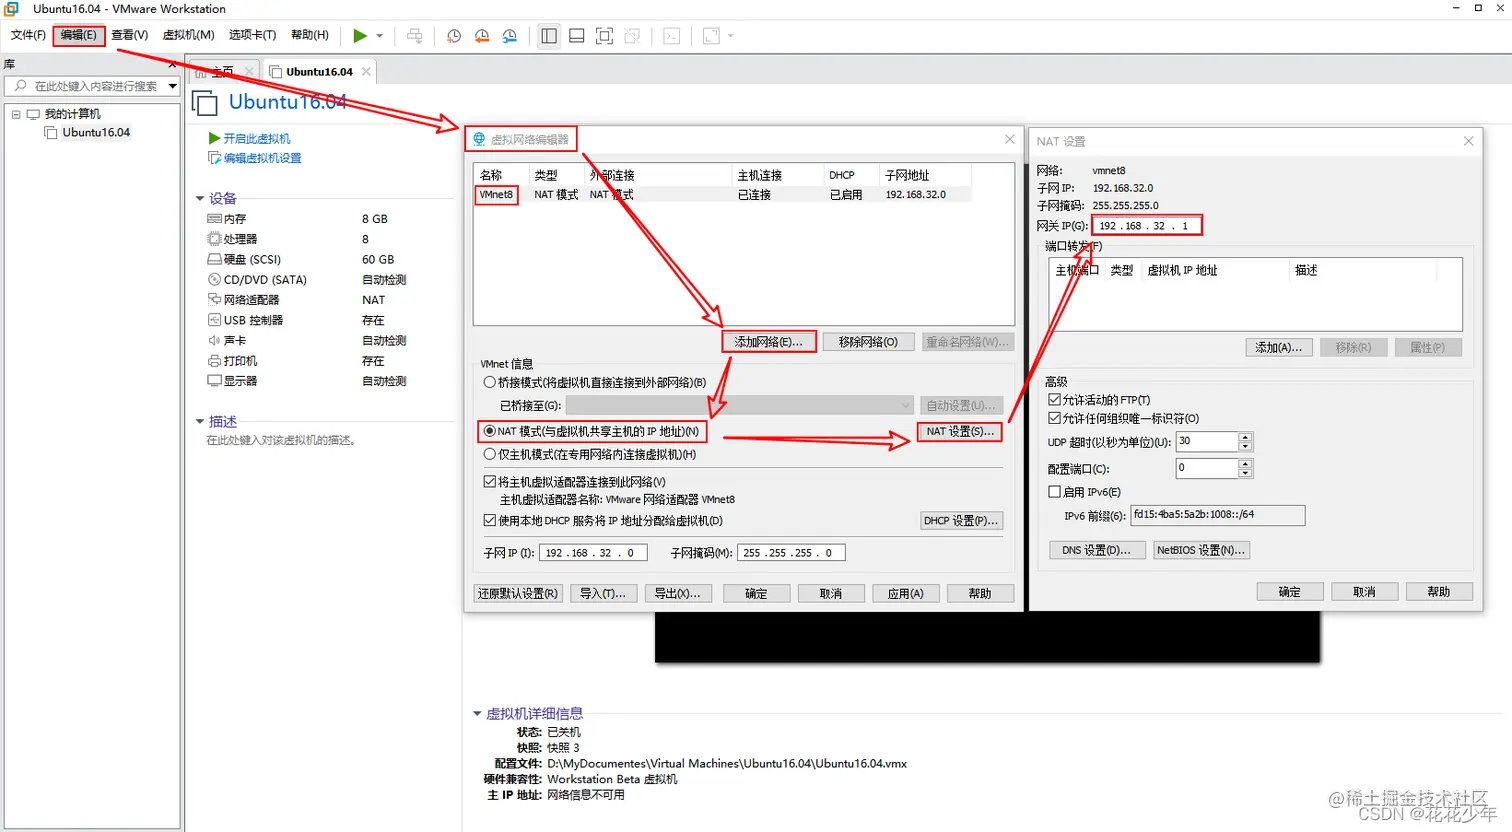Click the network adapter (网络适配器) icon
The width and height of the screenshot is (1512, 832).
pyautogui.click(x=214, y=300)
